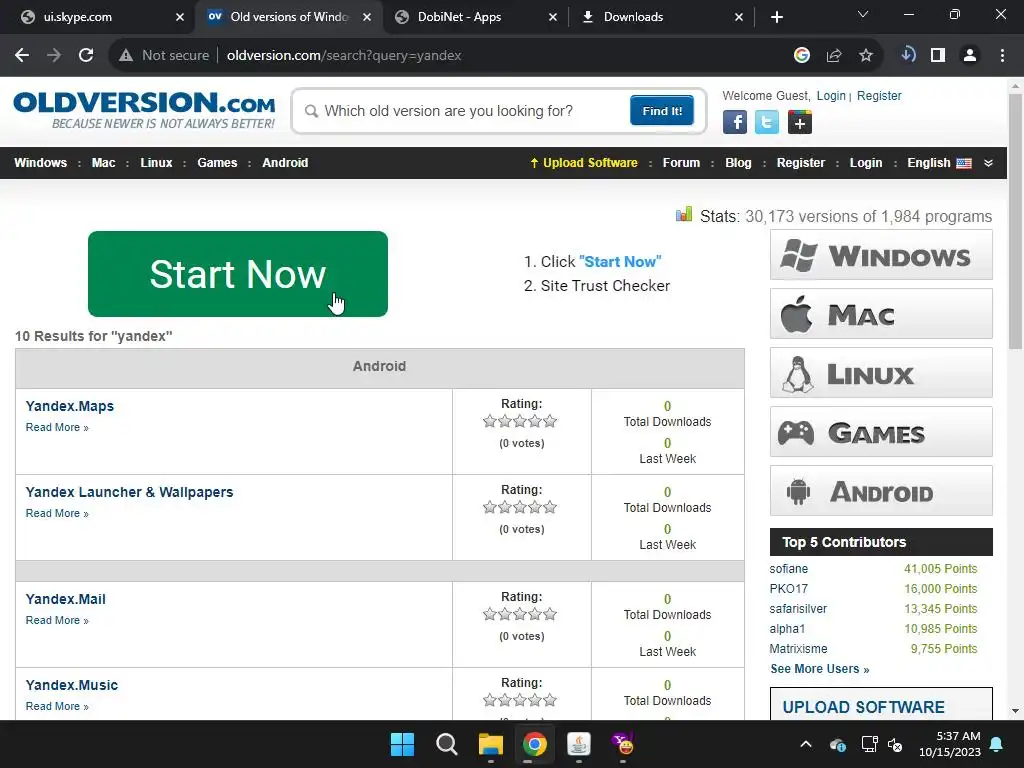Click the Google Plus icon
Viewport: 1024px width, 768px height.
click(799, 122)
